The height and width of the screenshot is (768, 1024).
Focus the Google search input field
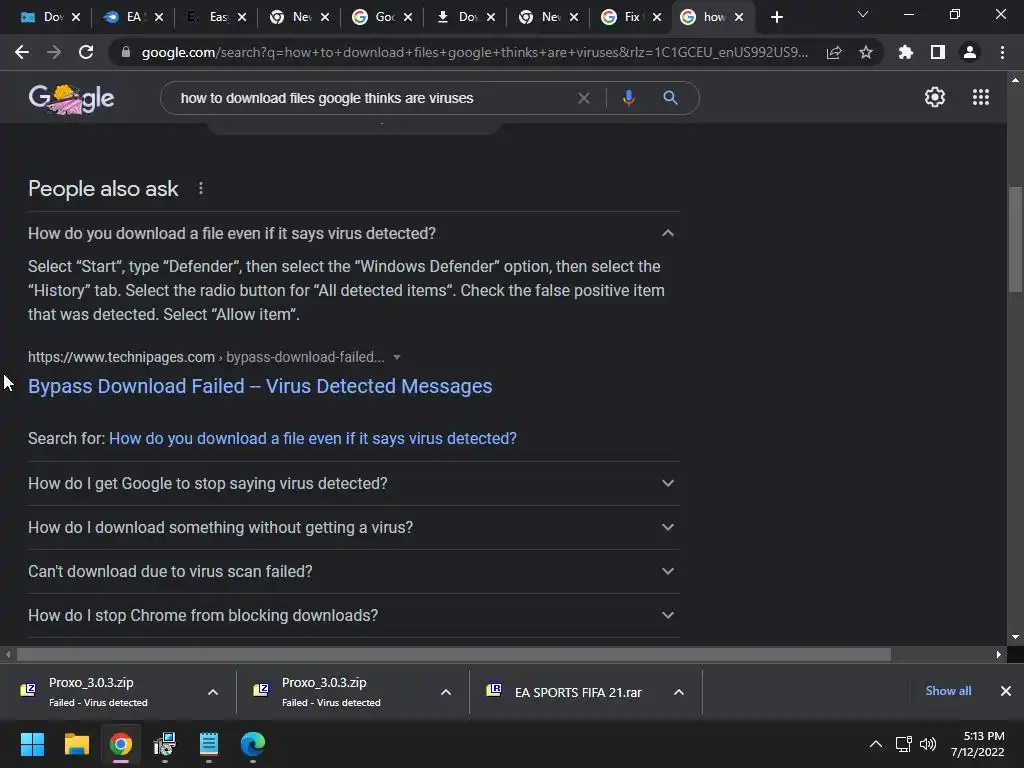pyautogui.click(x=372, y=98)
